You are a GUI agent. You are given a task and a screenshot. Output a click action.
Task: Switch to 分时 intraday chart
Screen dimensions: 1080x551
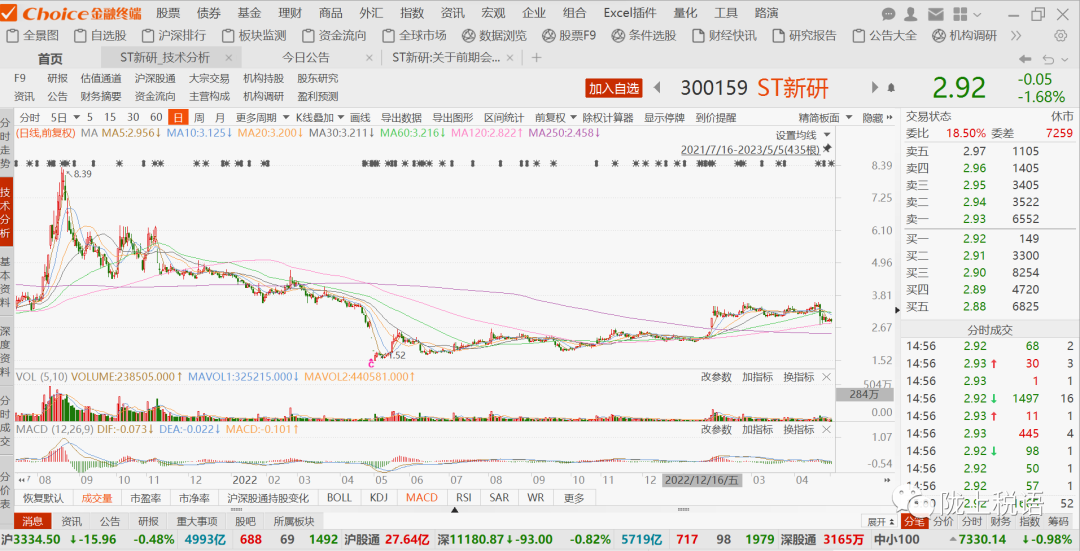30,118
